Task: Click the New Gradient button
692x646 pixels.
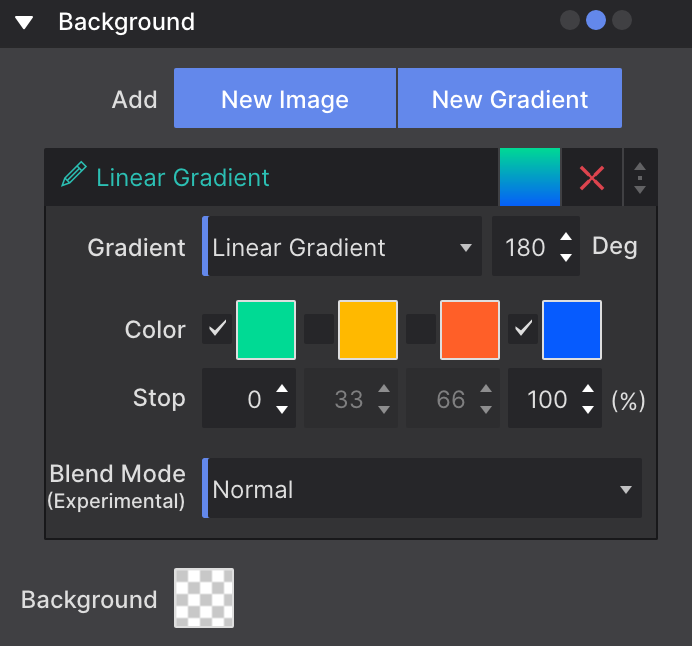Action: pyautogui.click(x=510, y=99)
